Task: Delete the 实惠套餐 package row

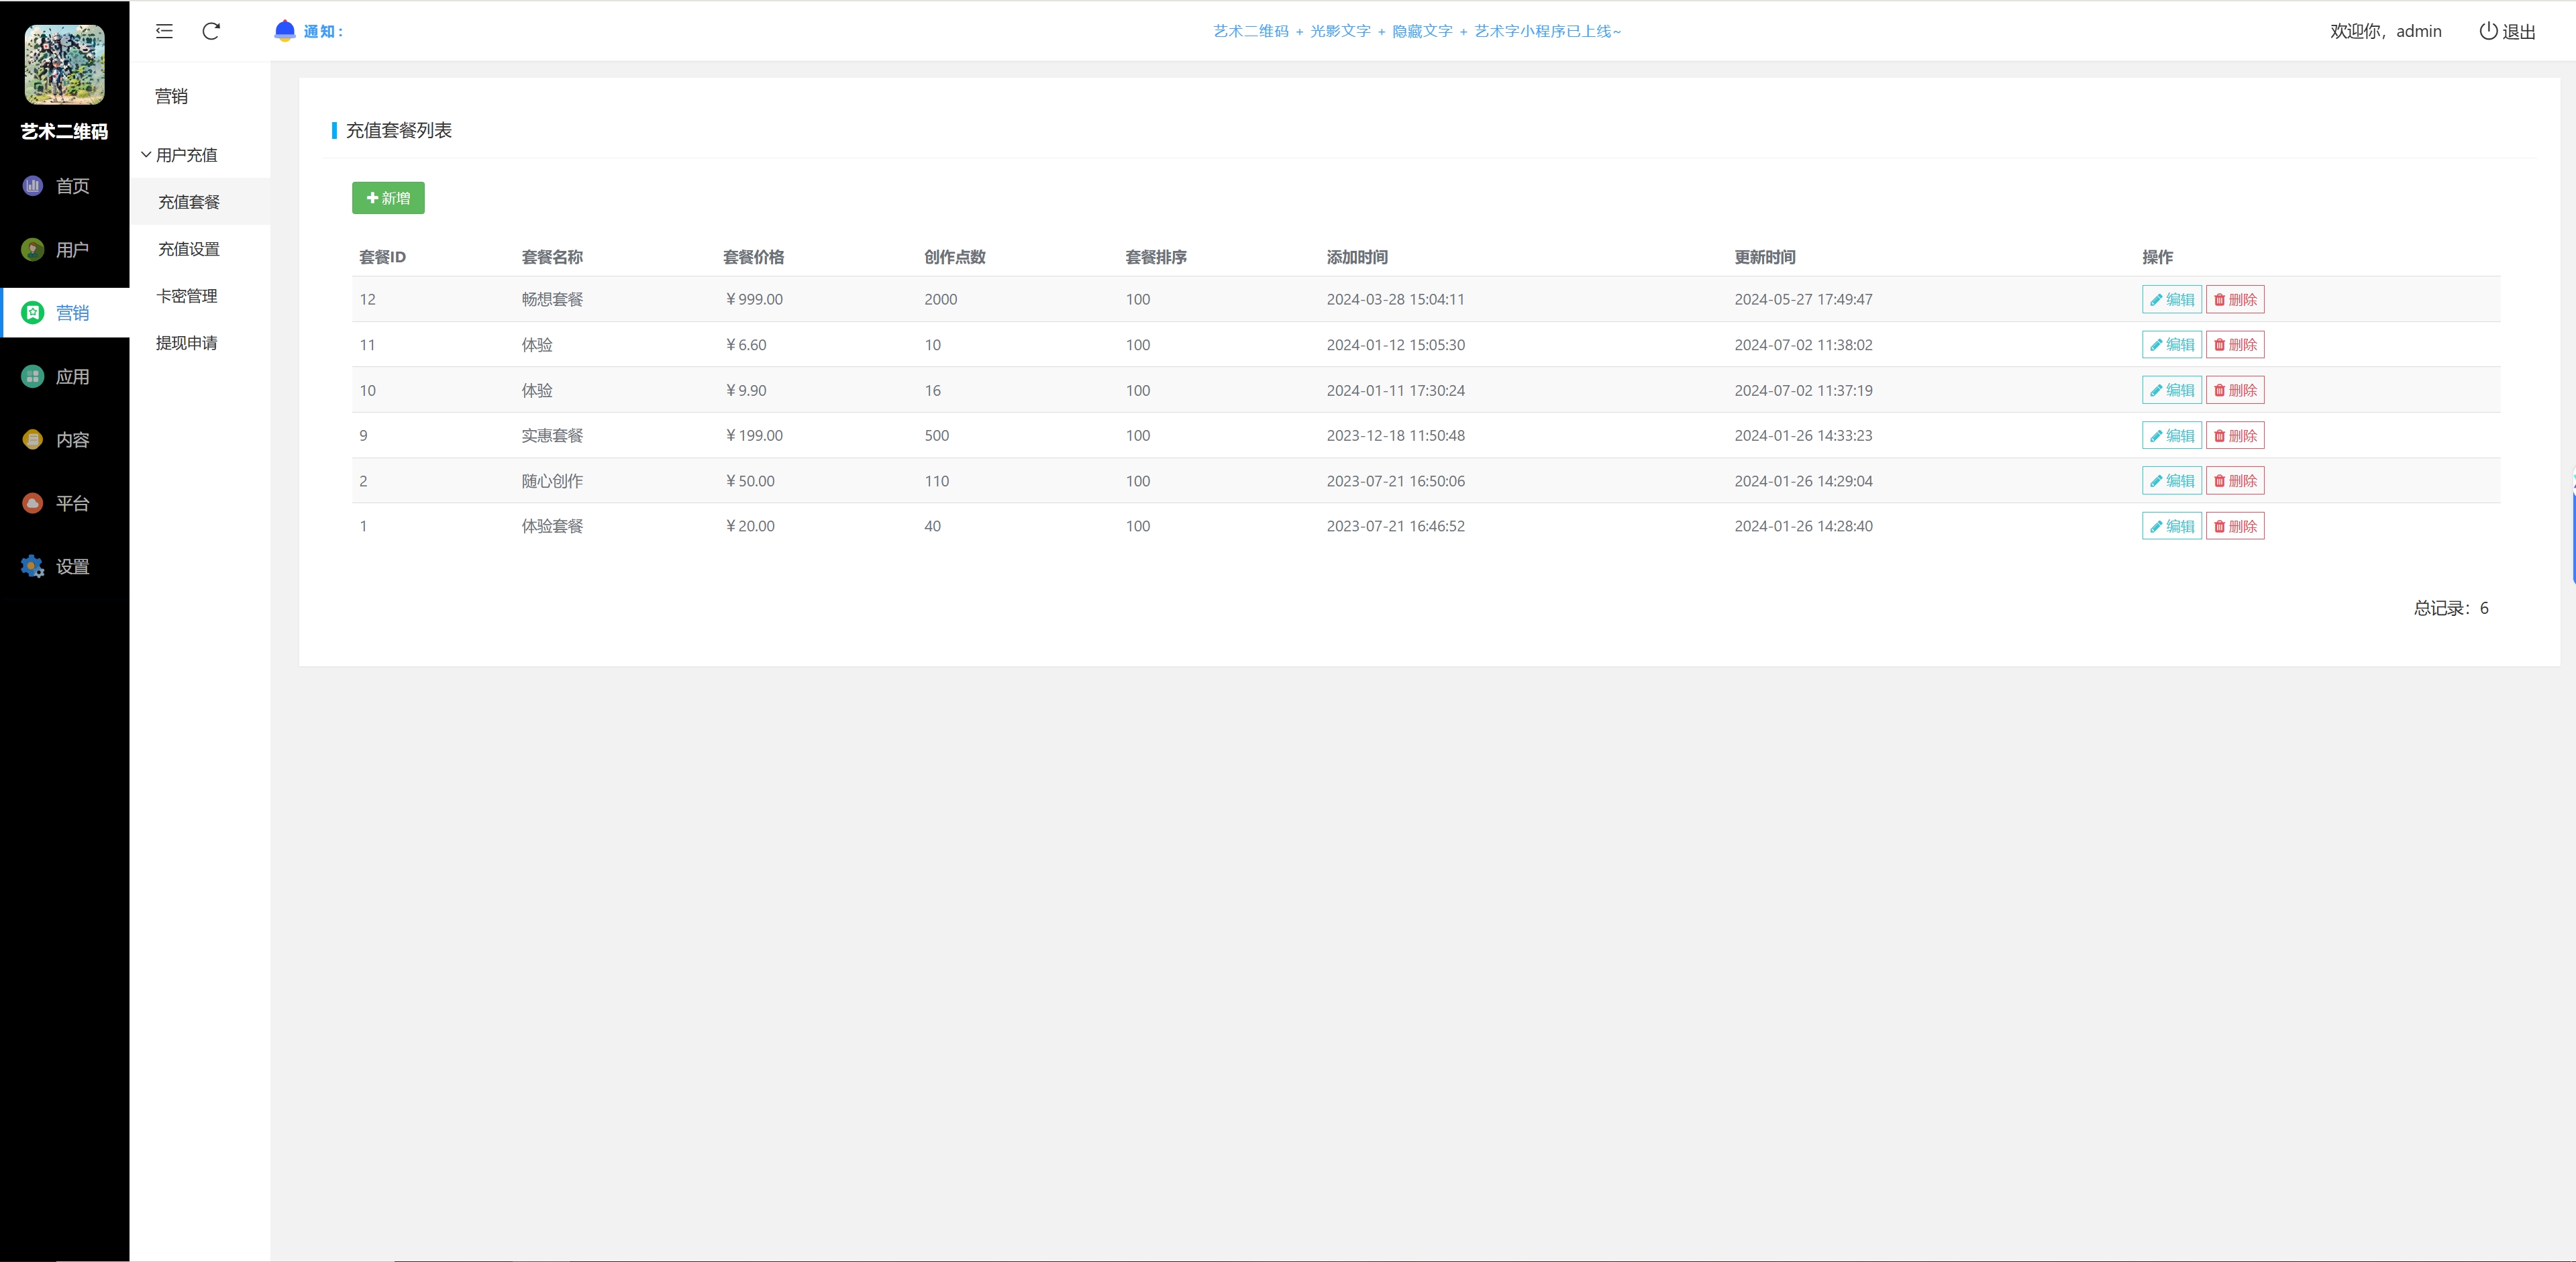Action: point(2235,436)
